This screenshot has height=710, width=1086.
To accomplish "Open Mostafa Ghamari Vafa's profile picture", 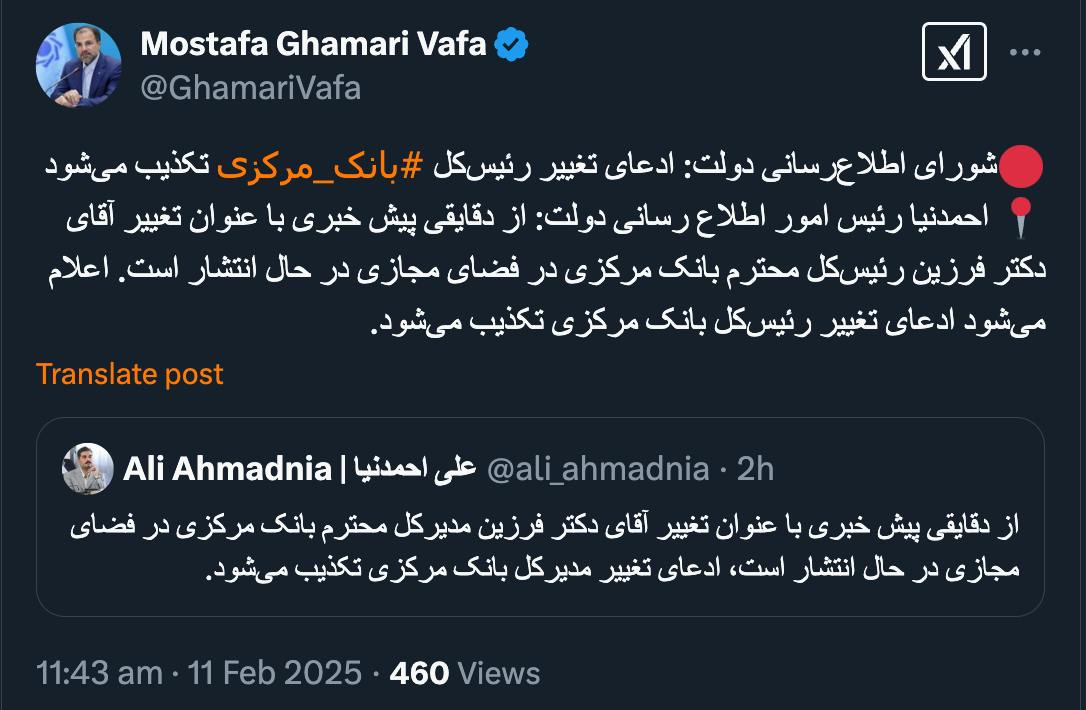I will coord(79,64).
